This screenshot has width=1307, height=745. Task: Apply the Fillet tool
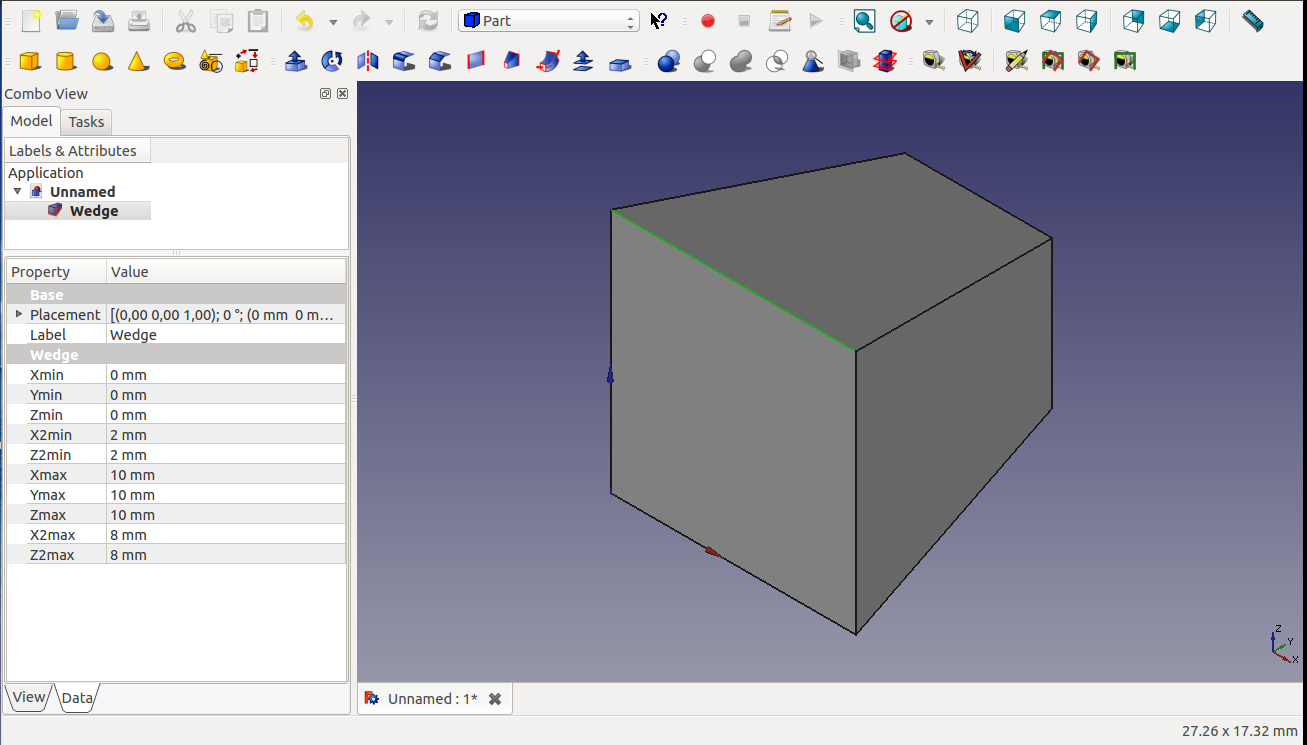(404, 62)
